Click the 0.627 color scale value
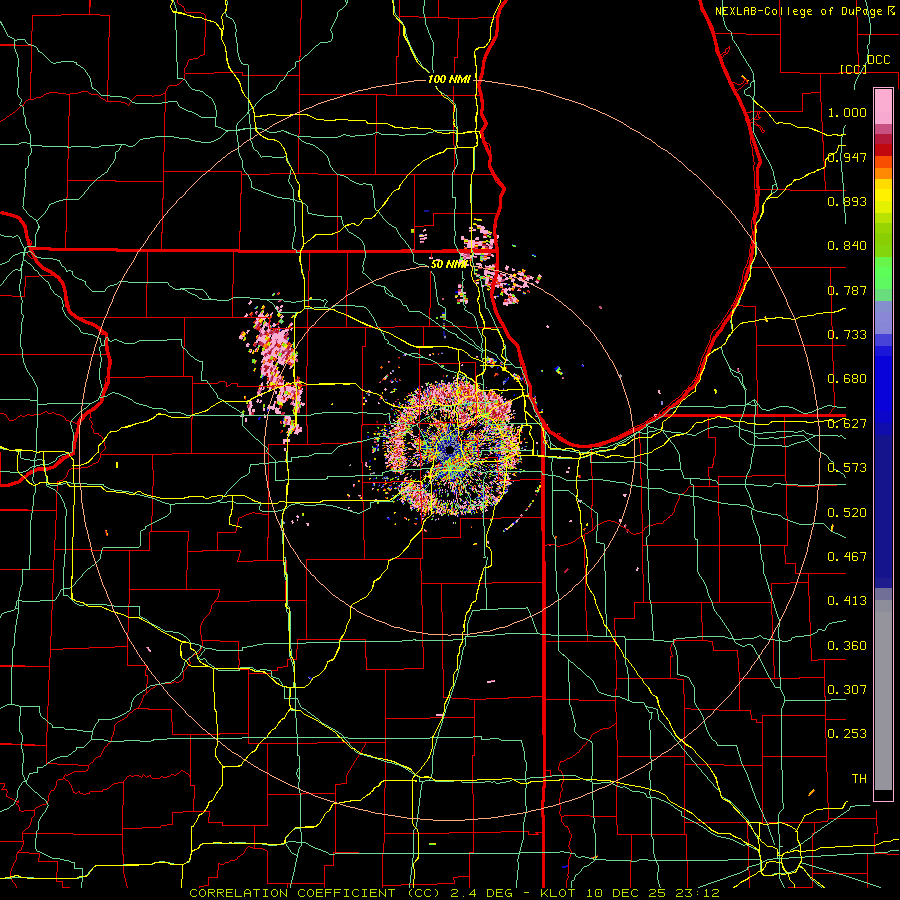900x900 pixels. coord(847,424)
